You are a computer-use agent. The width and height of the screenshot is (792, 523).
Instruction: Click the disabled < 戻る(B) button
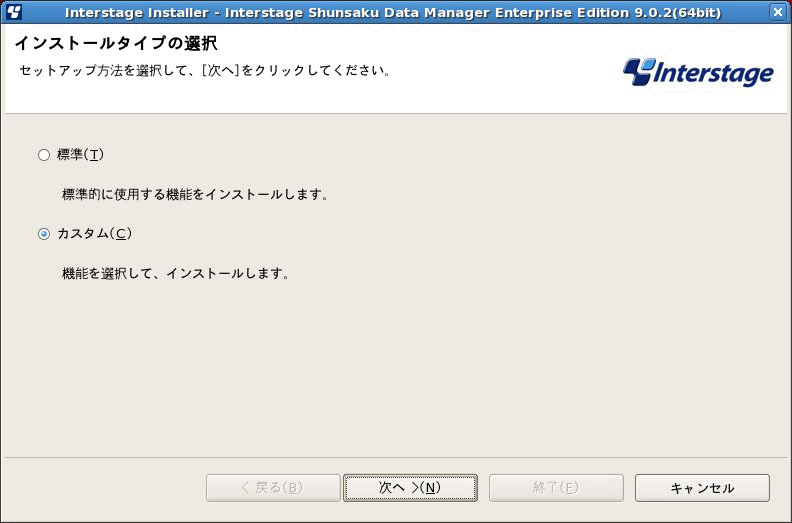pos(273,488)
